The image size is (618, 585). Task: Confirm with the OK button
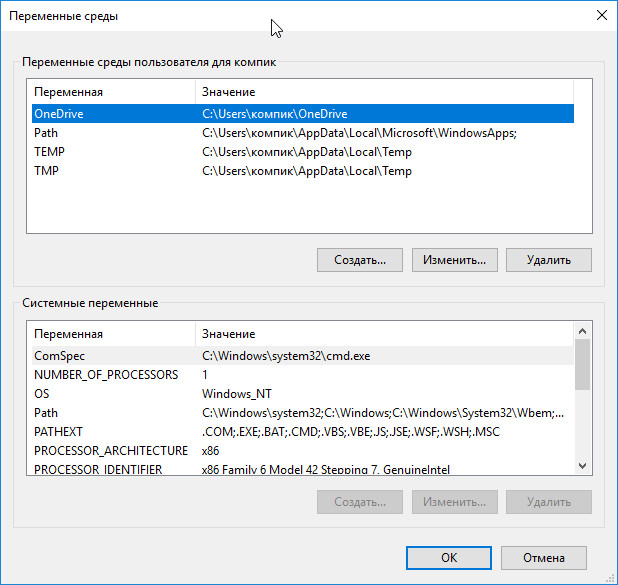click(449, 558)
